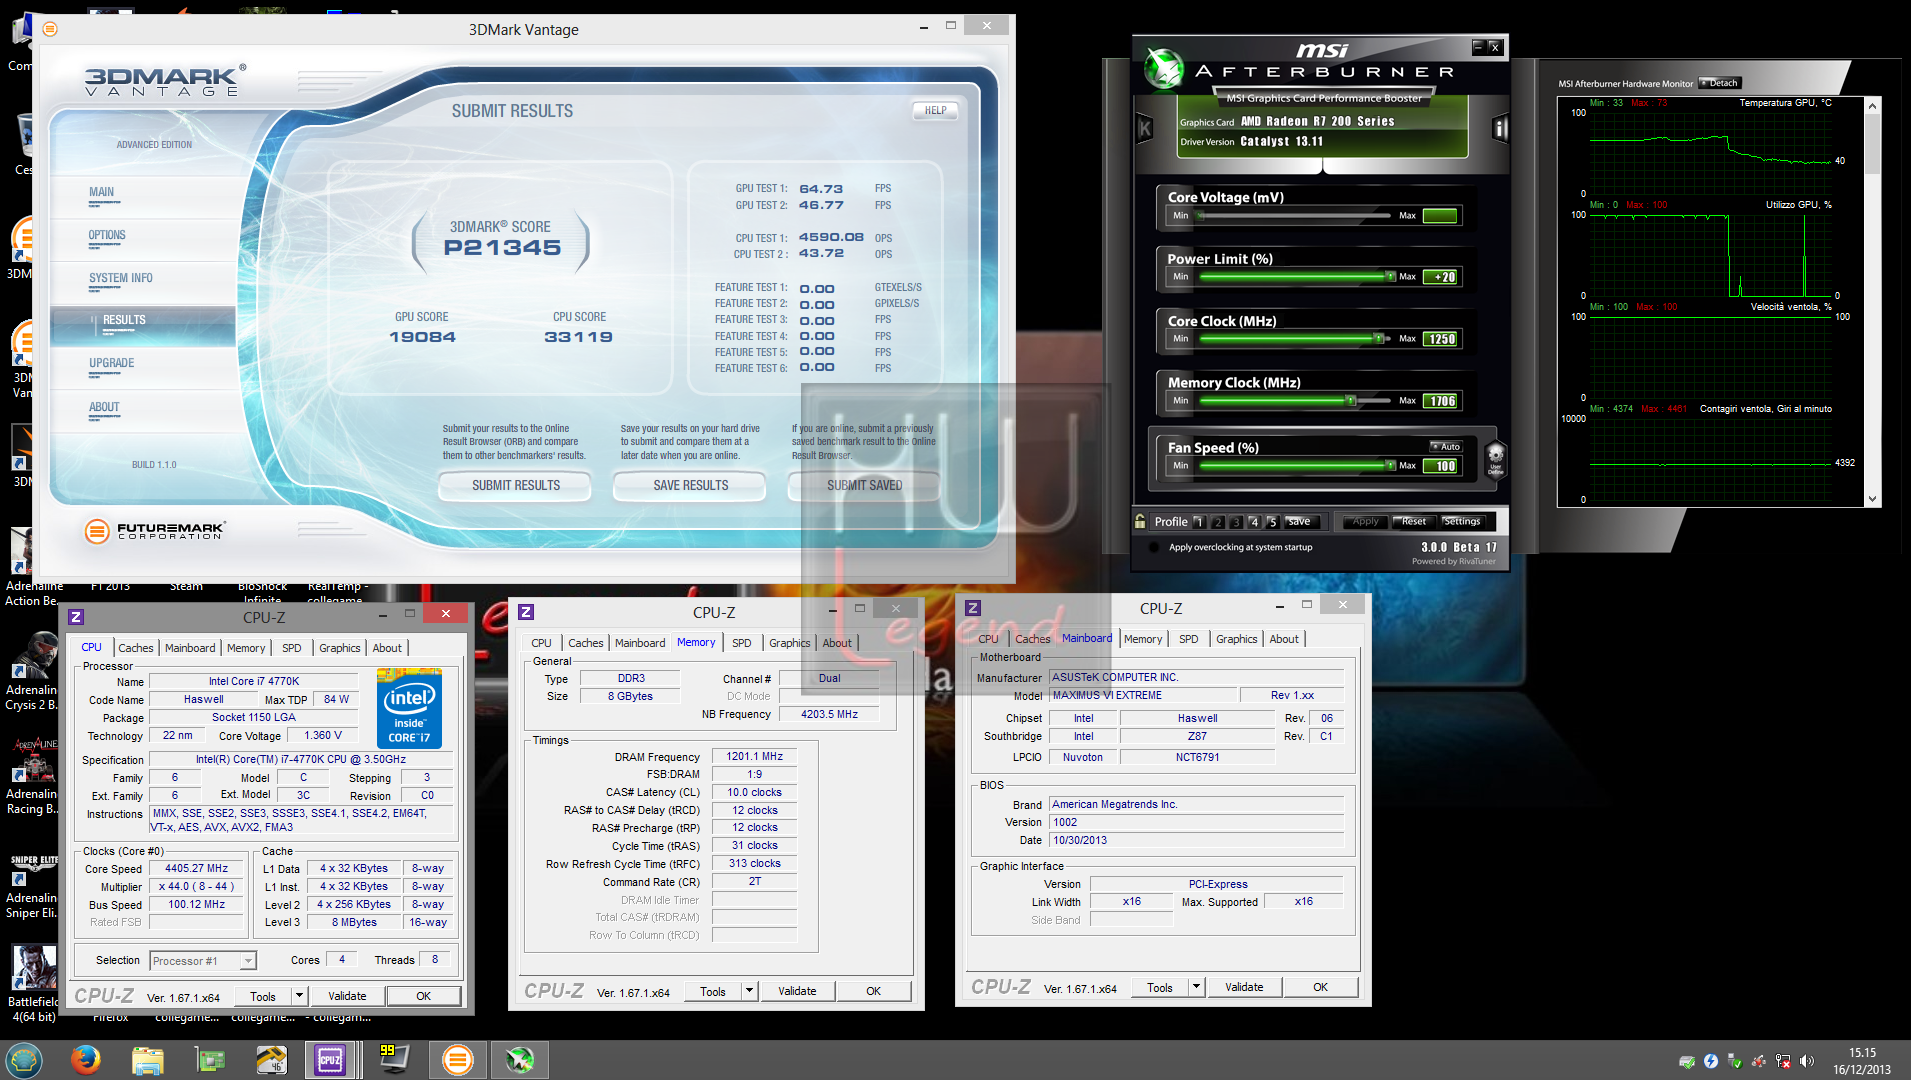
Task: Select Afterburner profile slot 2
Action: tap(1217, 522)
